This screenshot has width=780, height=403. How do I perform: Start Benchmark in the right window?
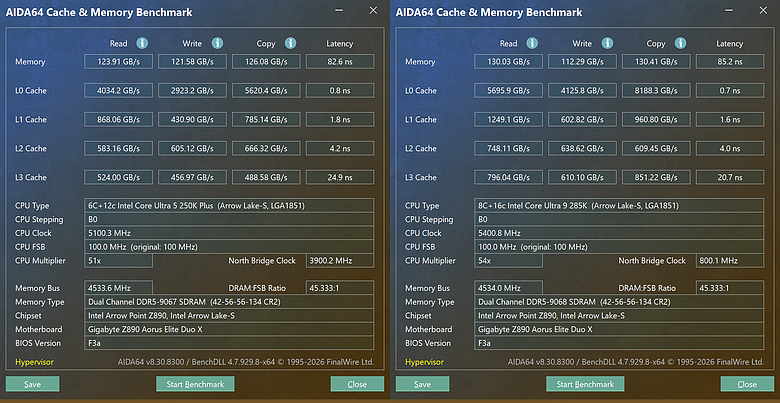[x=585, y=384]
